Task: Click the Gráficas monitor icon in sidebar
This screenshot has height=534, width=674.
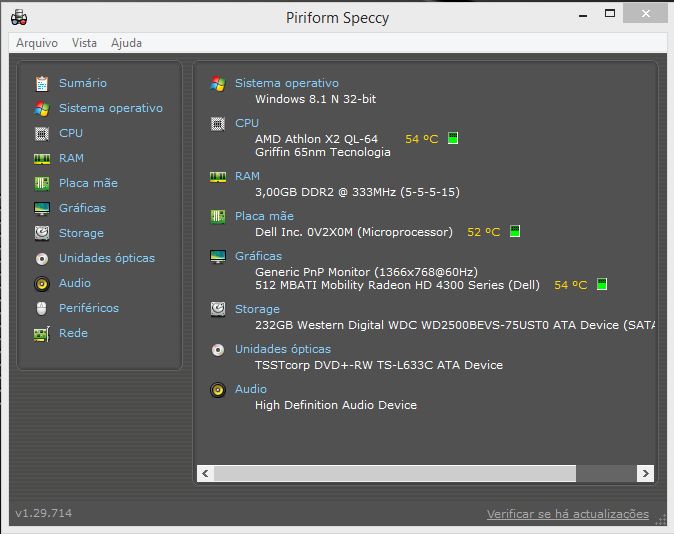Action: (x=42, y=209)
